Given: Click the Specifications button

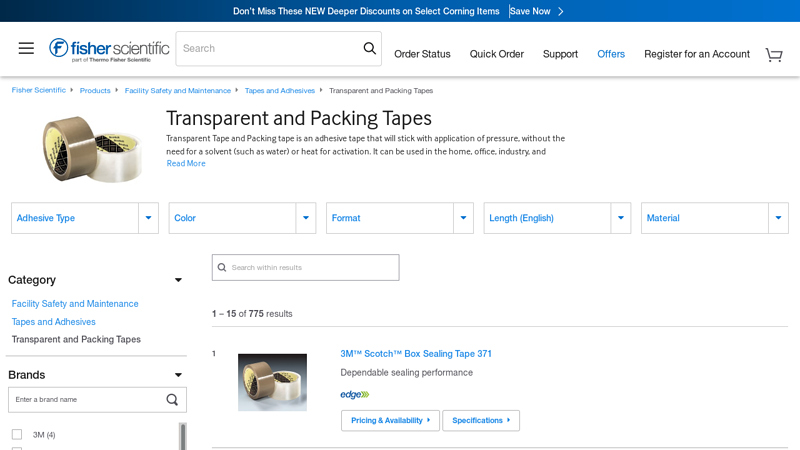Looking at the screenshot, I should (x=481, y=420).
